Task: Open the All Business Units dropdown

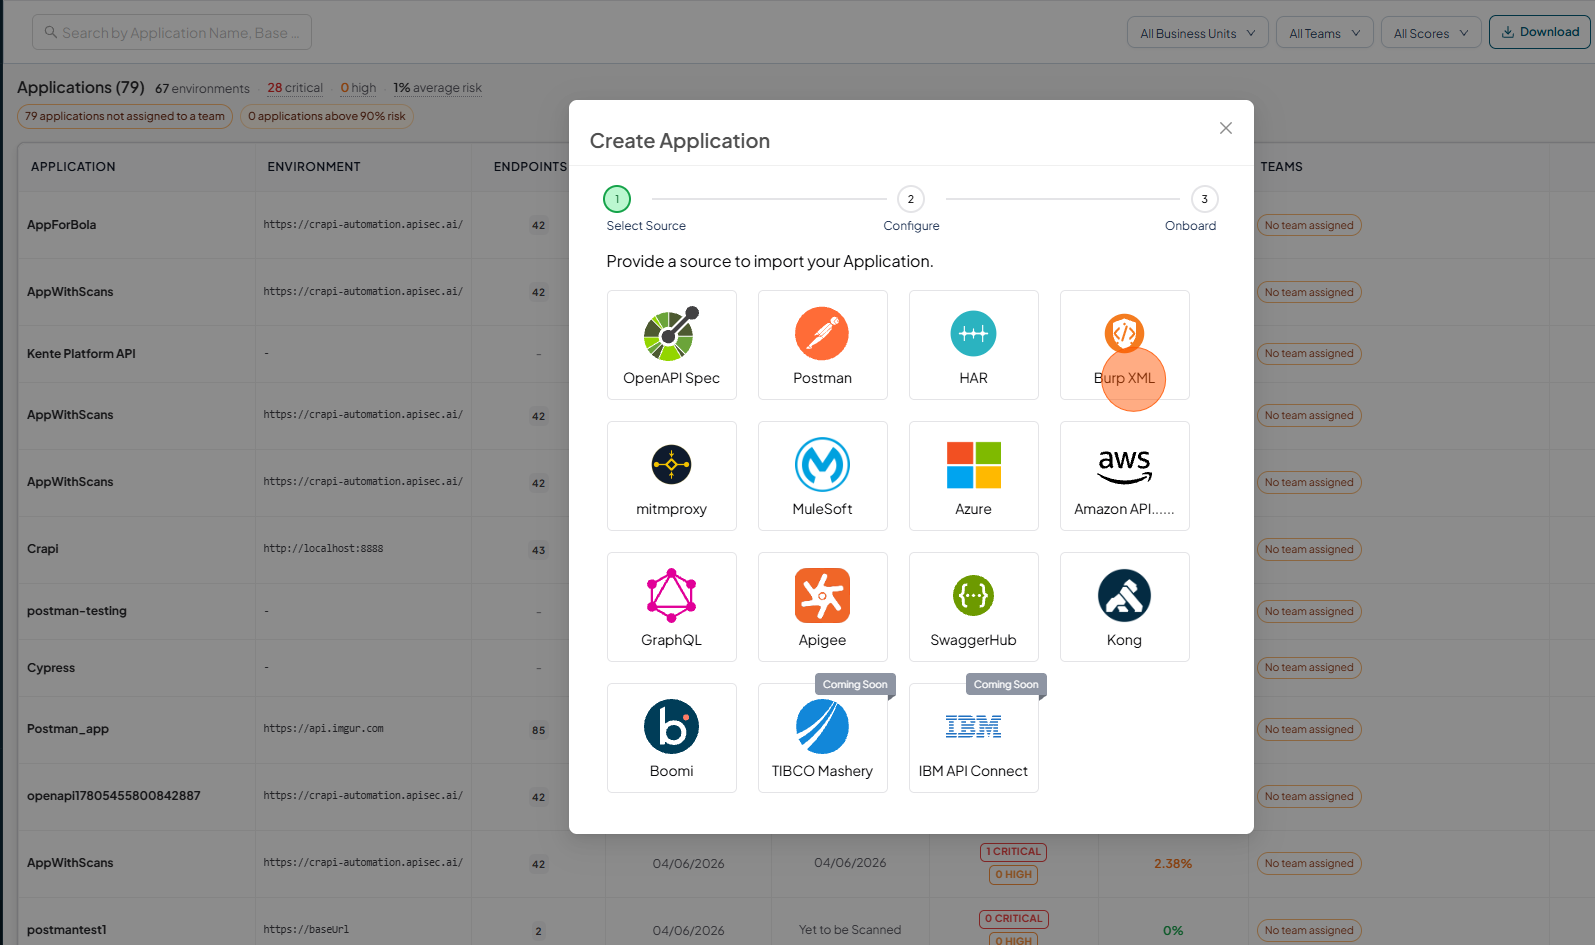Action: point(1198,33)
